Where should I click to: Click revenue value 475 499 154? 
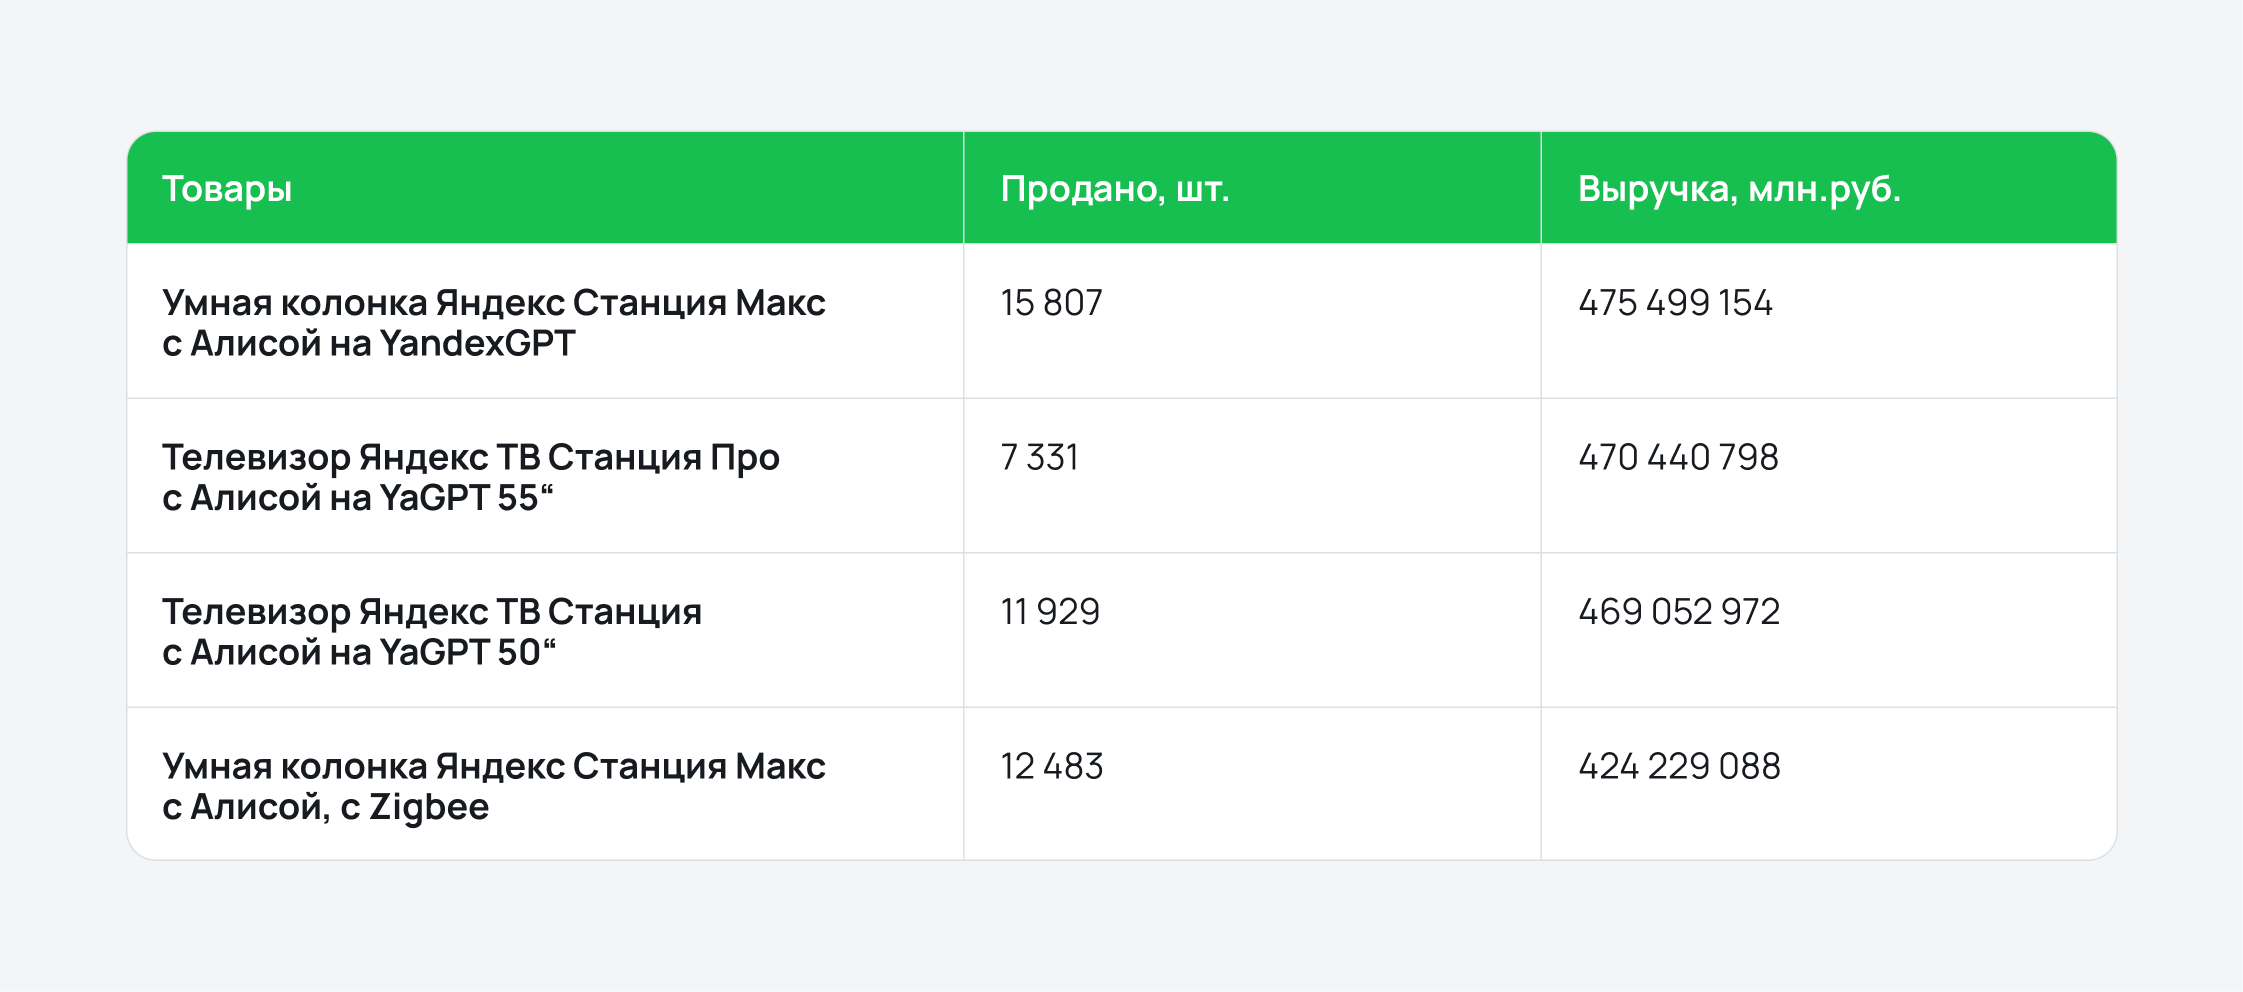tap(1675, 303)
